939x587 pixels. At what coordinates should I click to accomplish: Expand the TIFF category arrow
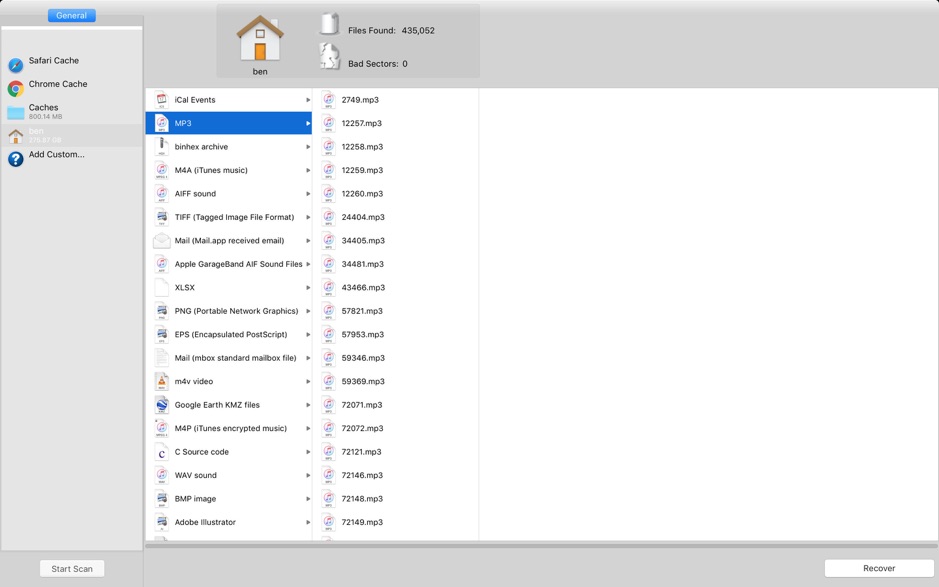pyautogui.click(x=308, y=217)
